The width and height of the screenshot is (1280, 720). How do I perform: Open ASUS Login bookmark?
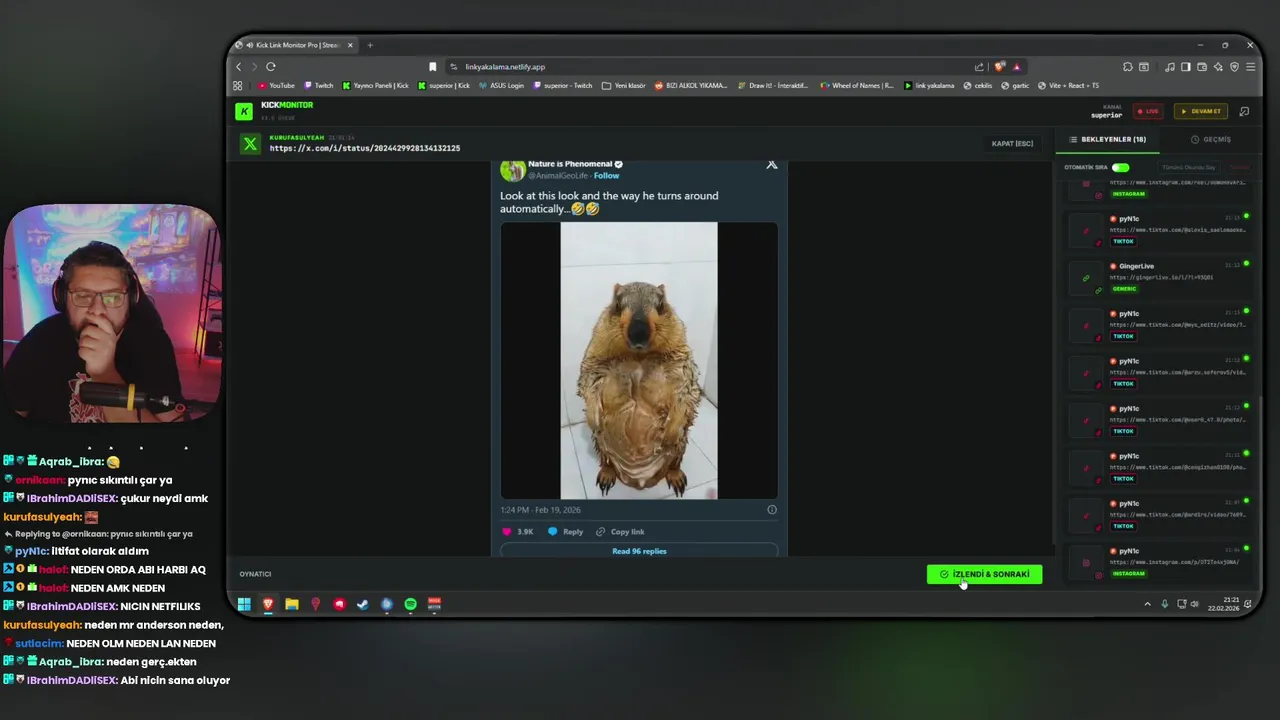(501, 86)
